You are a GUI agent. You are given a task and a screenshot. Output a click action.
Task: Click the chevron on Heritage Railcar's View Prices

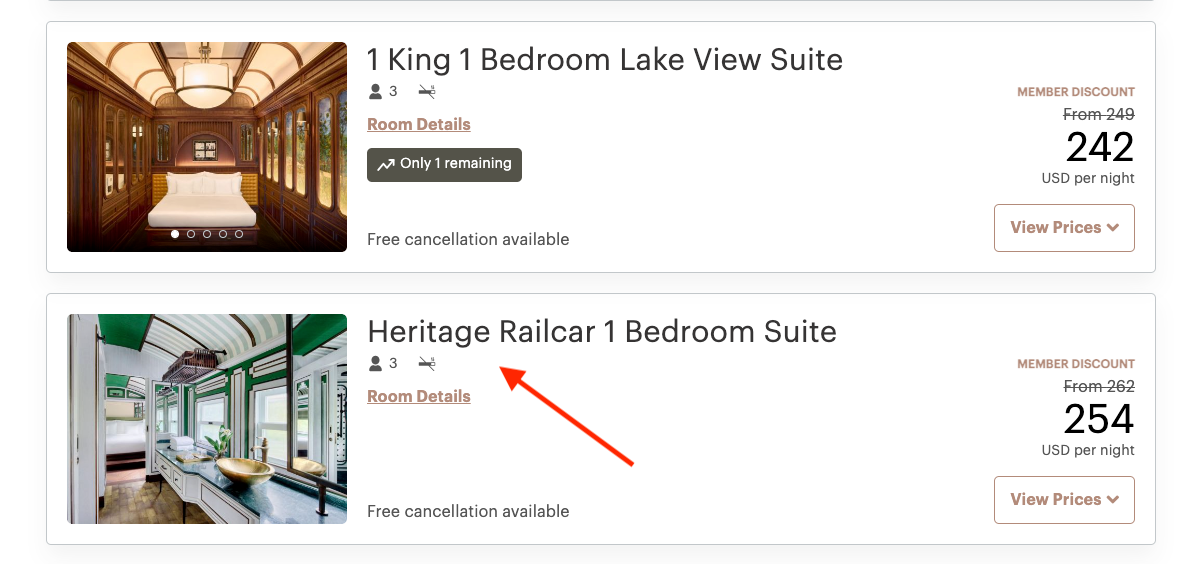click(1112, 500)
